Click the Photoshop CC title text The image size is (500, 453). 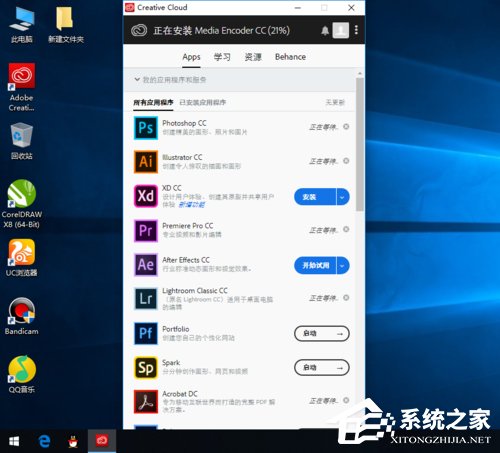(x=184, y=123)
